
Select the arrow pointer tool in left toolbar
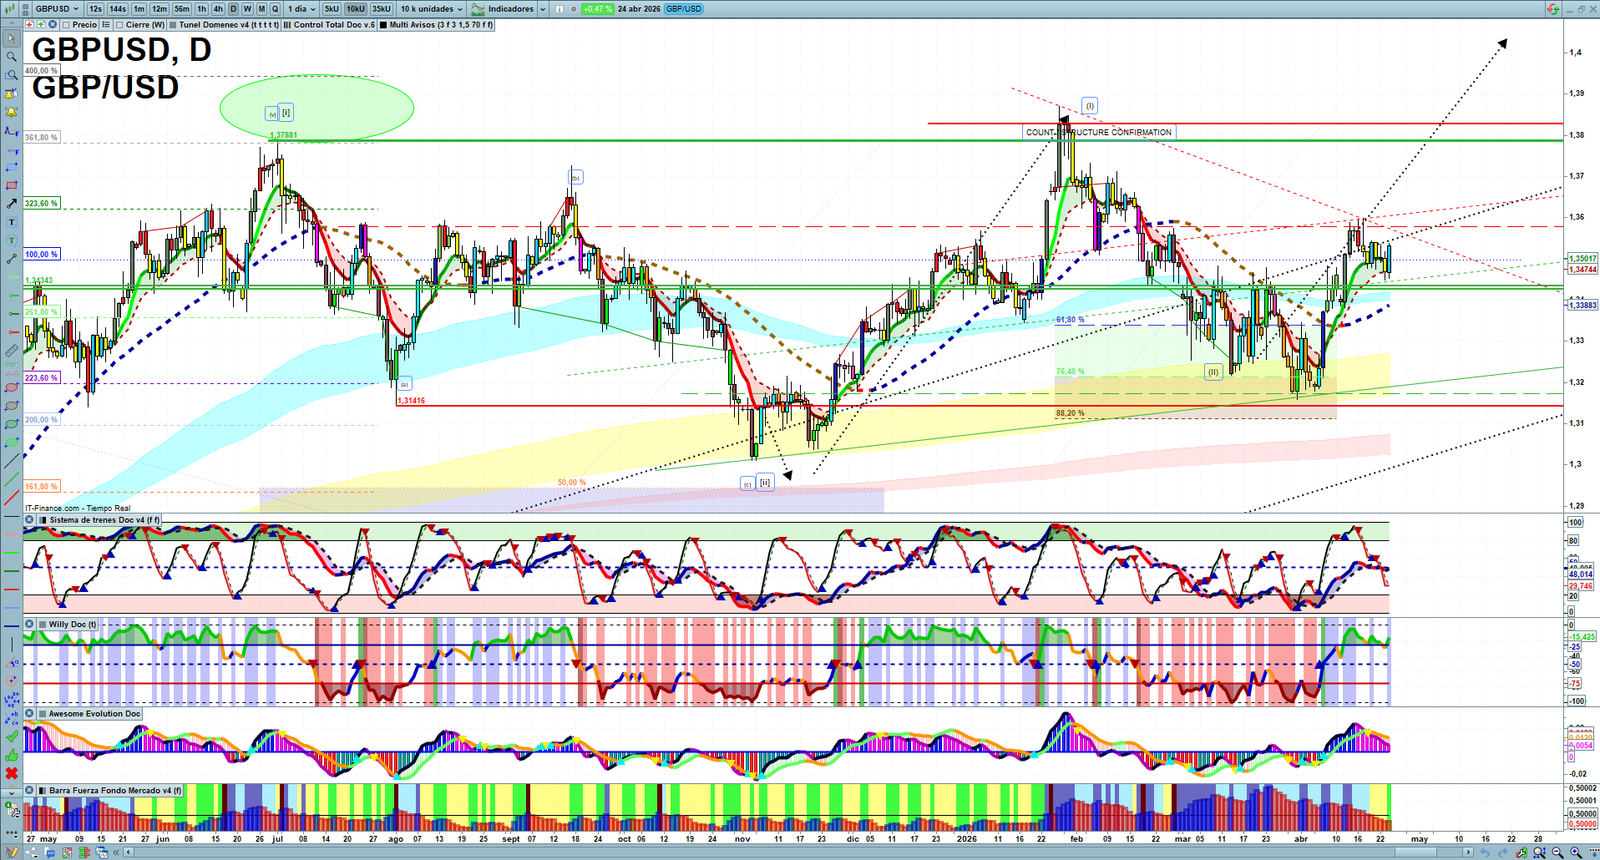point(11,39)
